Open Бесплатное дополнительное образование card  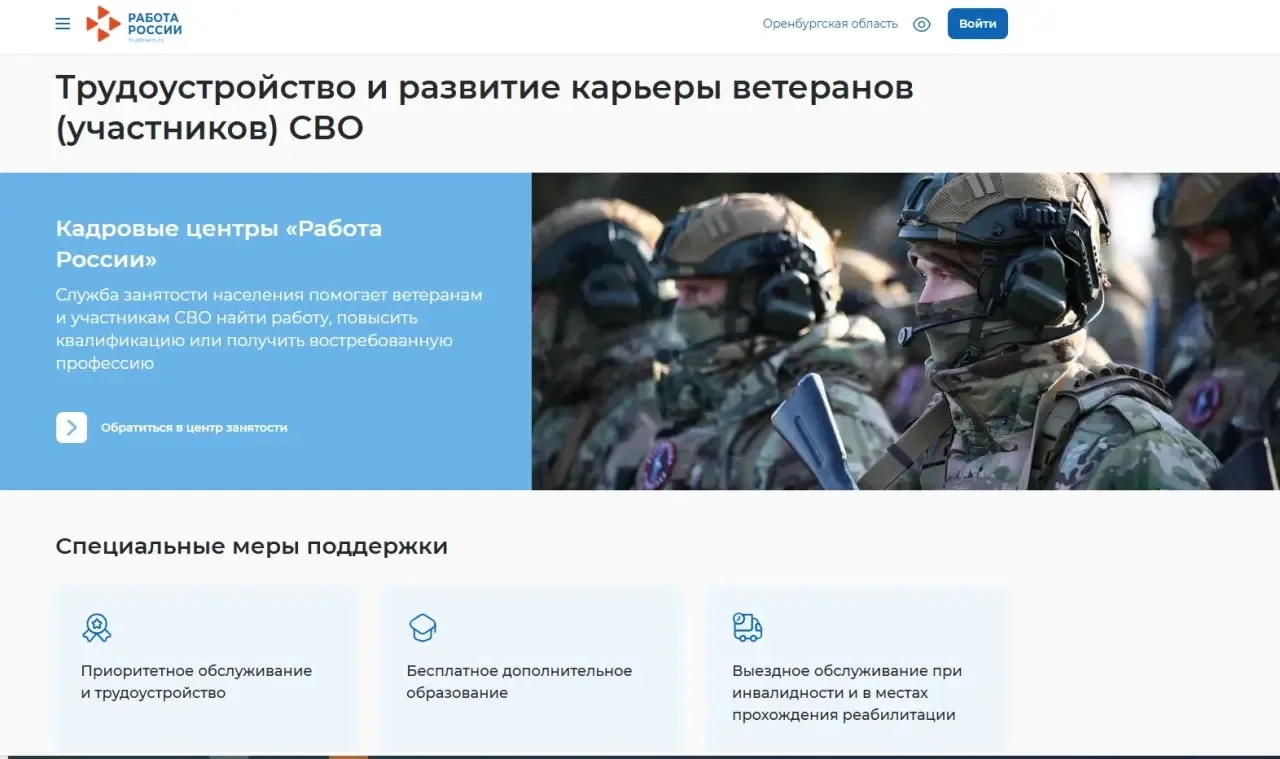(x=531, y=668)
